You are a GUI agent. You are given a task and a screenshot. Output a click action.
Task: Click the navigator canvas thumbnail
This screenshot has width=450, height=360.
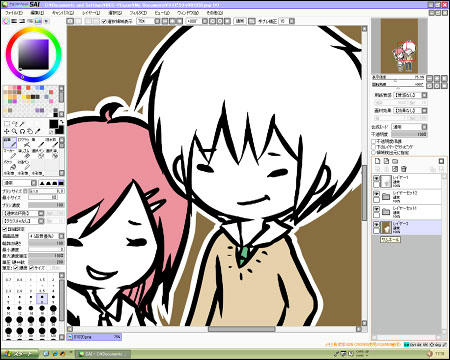[x=399, y=46]
